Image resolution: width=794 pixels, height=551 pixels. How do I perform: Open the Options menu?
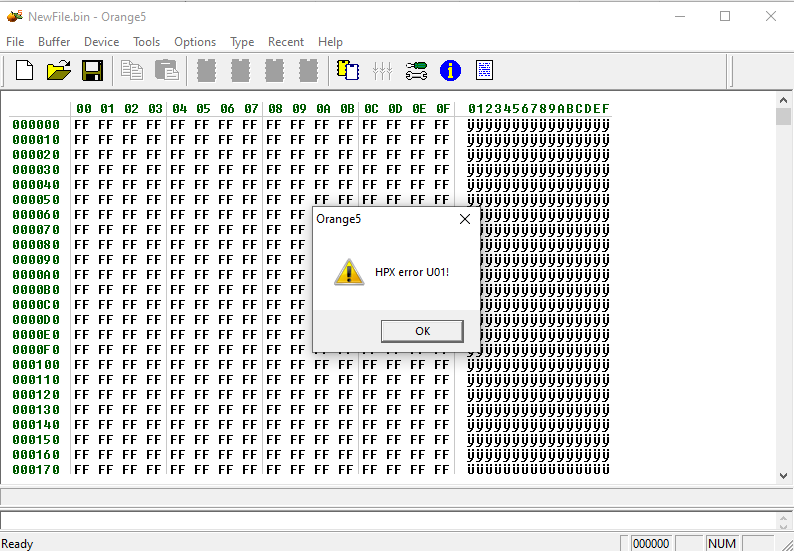tap(194, 42)
